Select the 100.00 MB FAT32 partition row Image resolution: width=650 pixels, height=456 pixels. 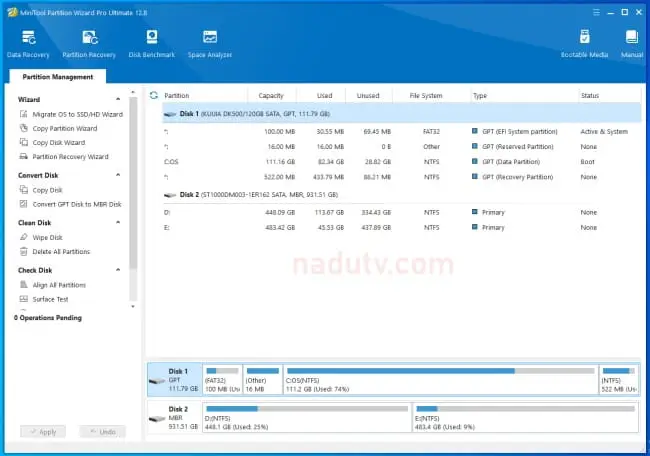pos(401,131)
